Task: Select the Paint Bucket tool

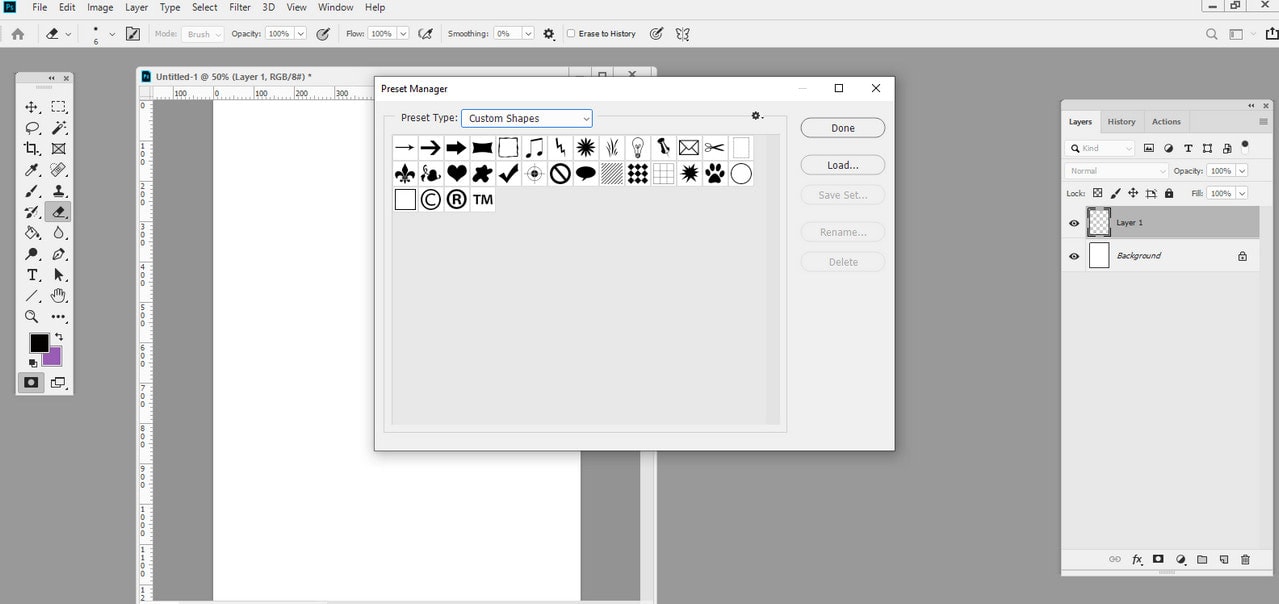Action: click(x=32, y=233)
